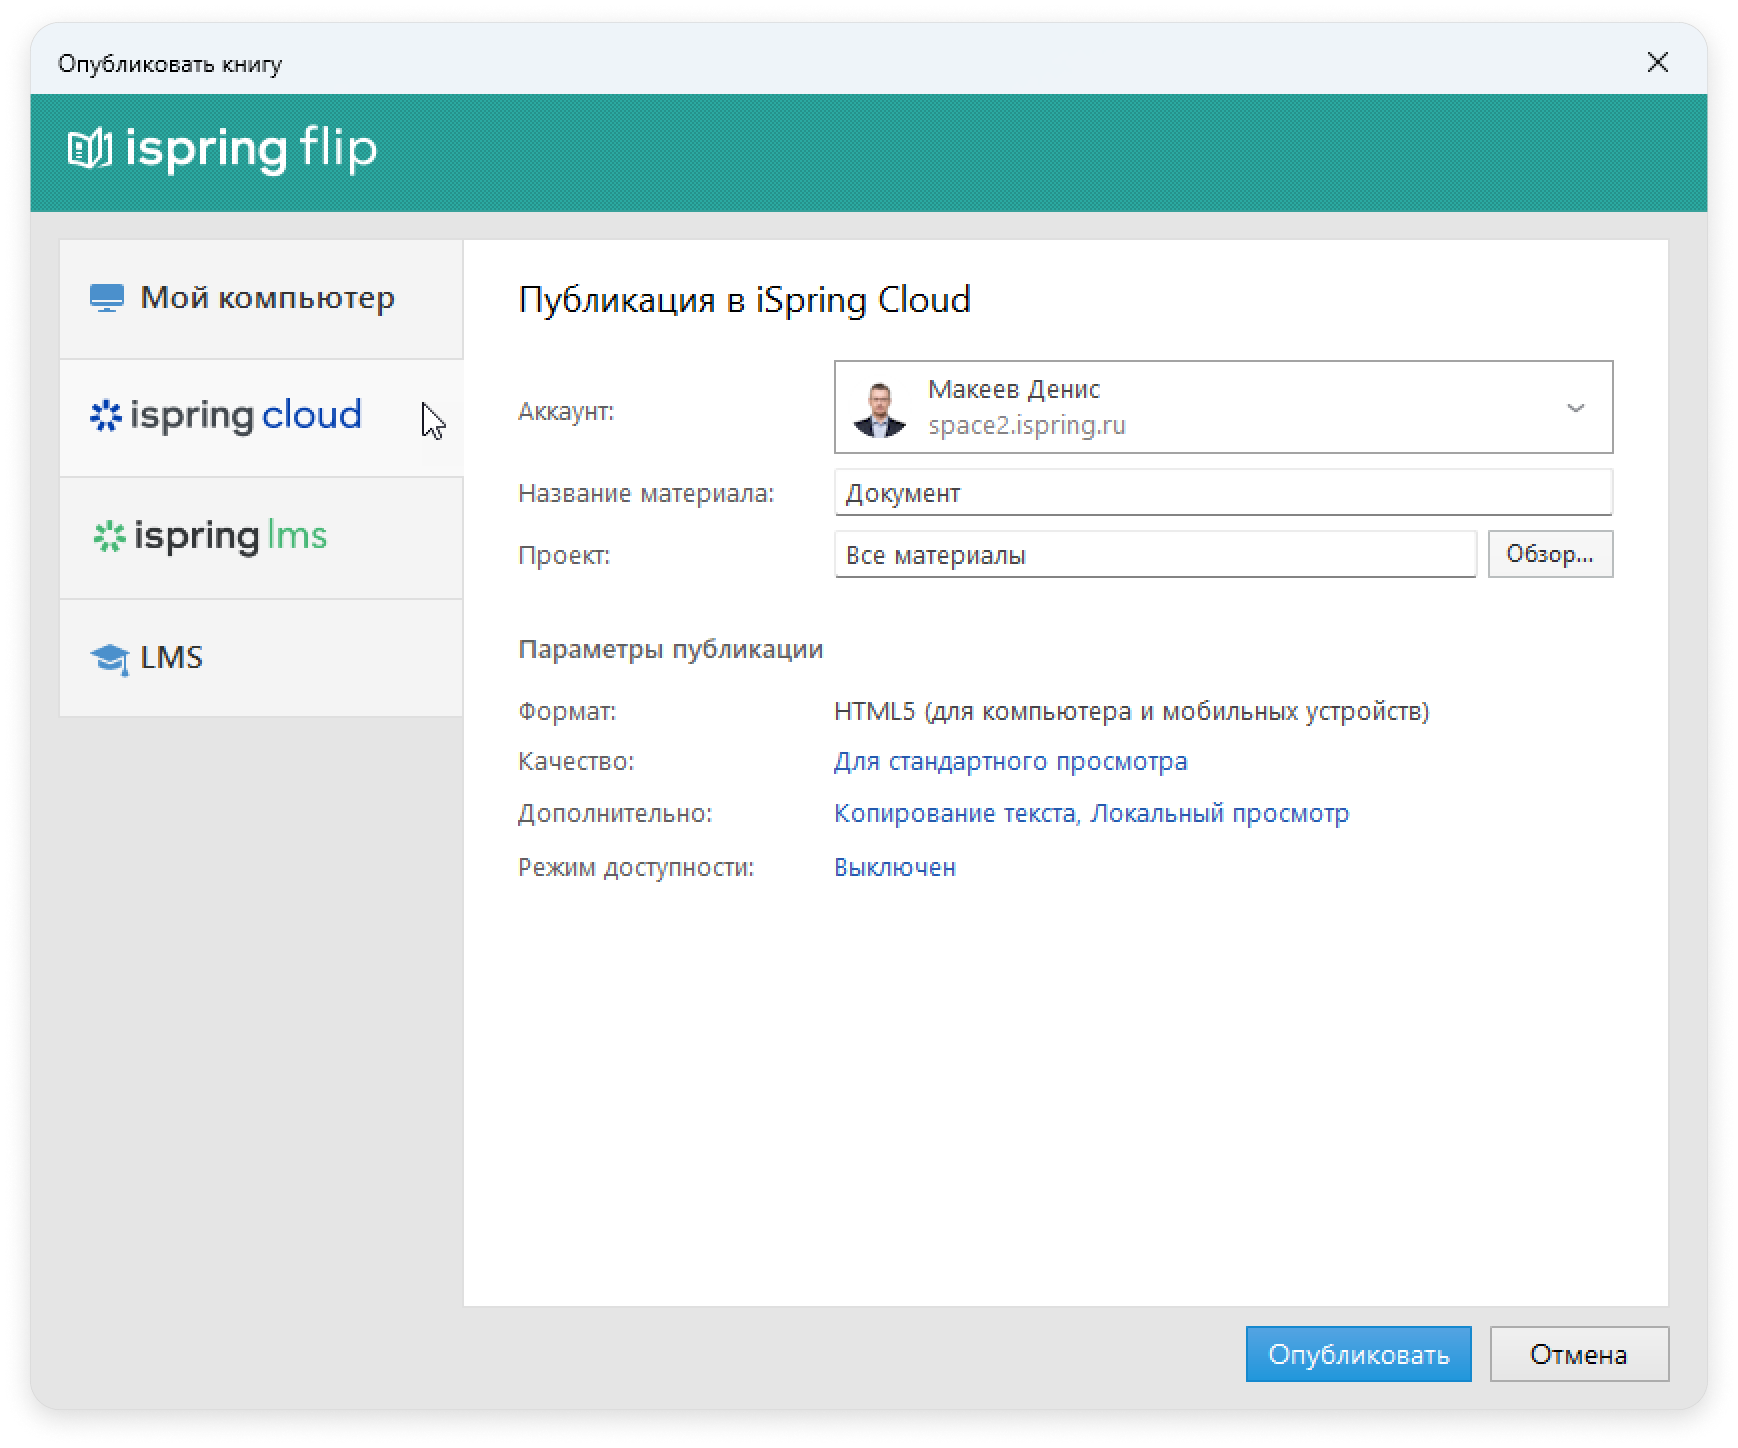Click the Режим доступности label
Image resolution: width=1738 pixels, height=1448 pixels.
pos(636,867)
